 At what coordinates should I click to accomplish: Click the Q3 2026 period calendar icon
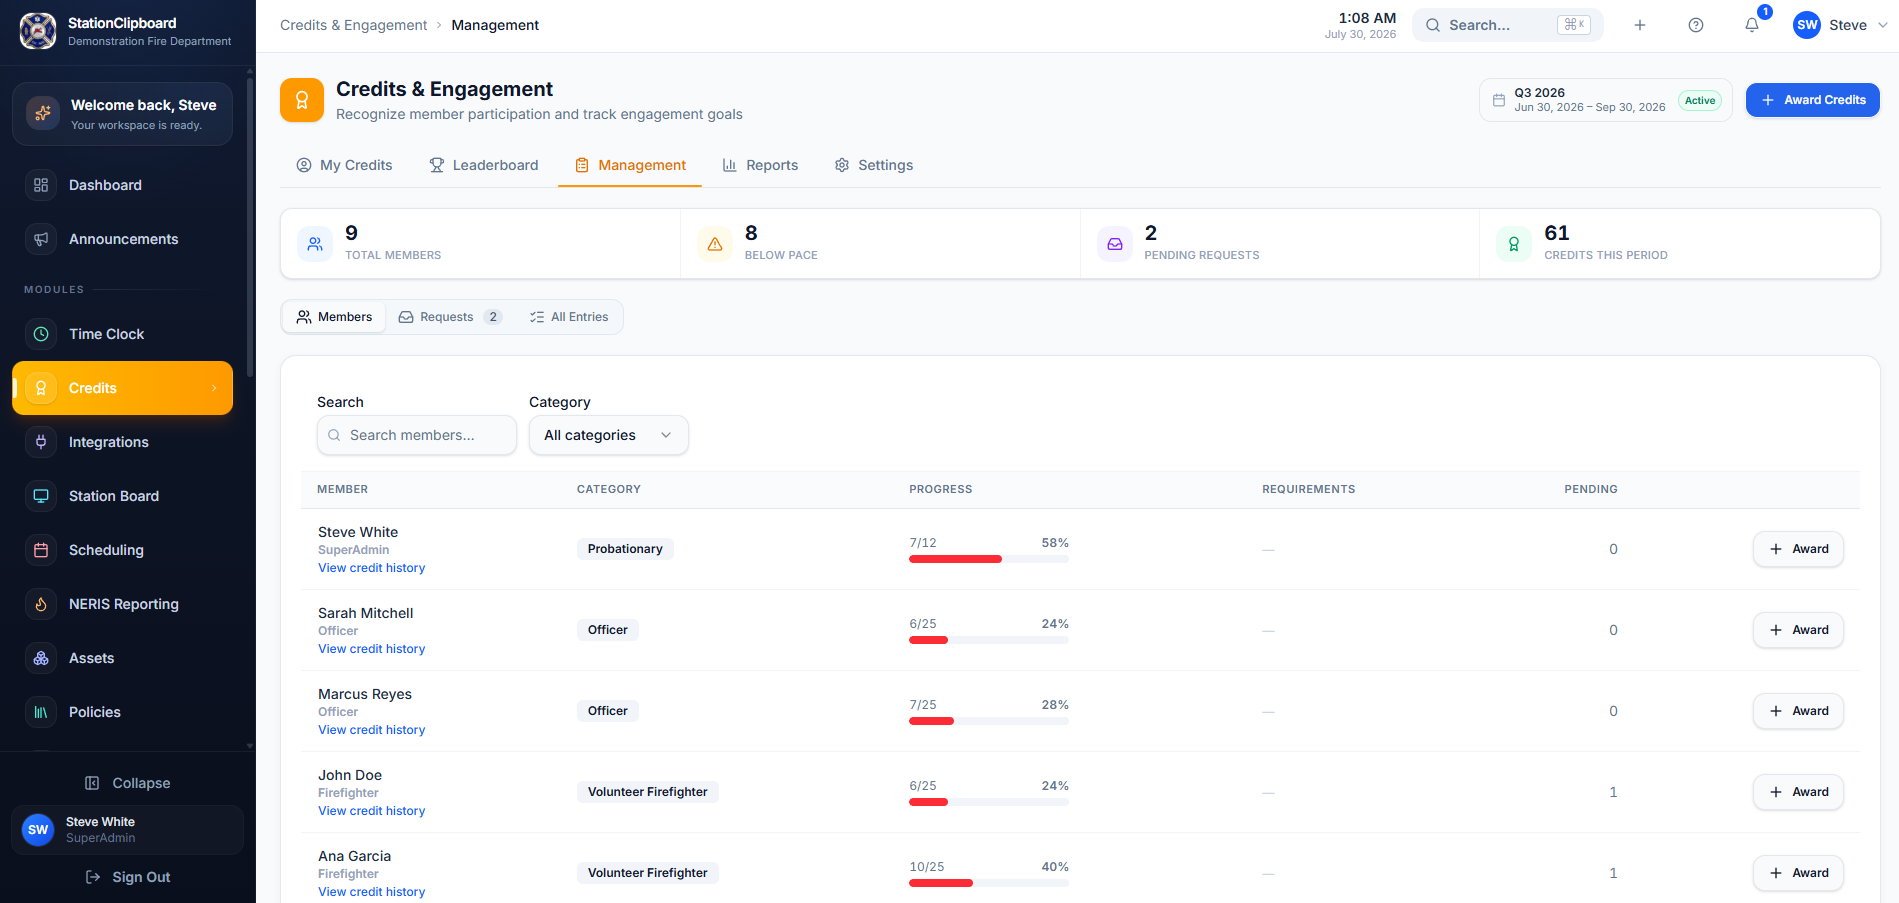(1499, 100)
